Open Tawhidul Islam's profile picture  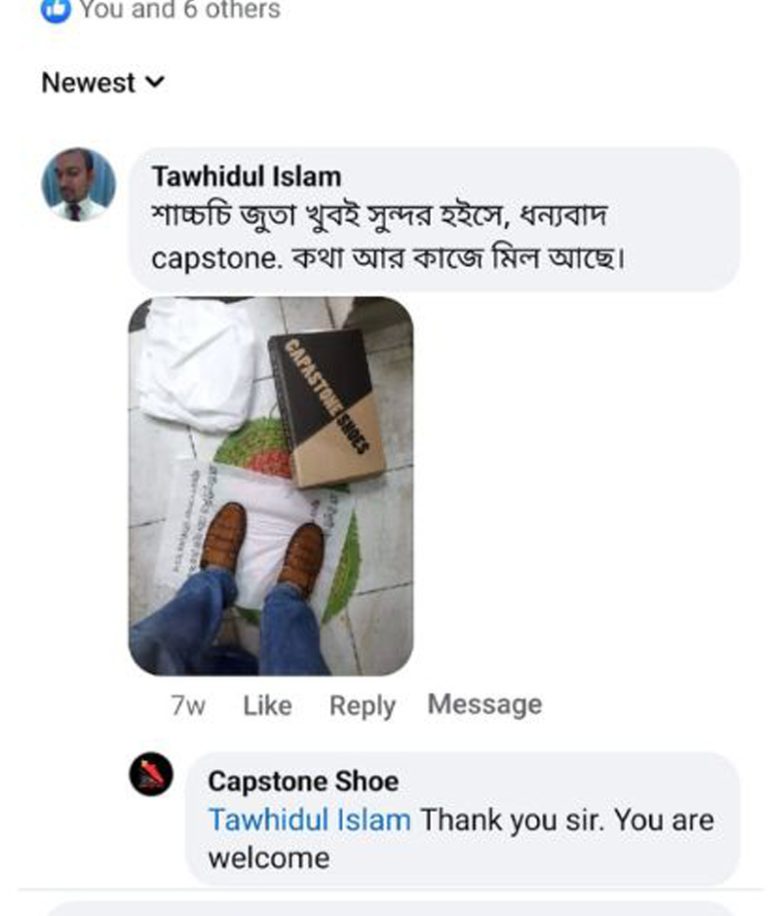(78, 184)
